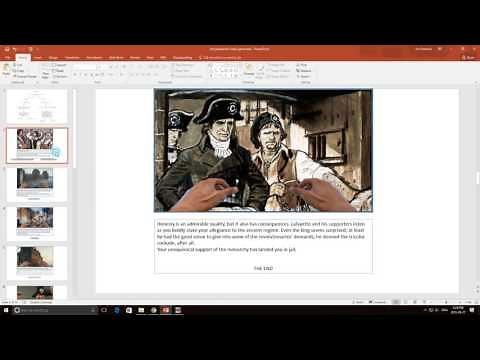Open File Explorer from the taskbar
The image size is (480, 360).
pos(141,310)
